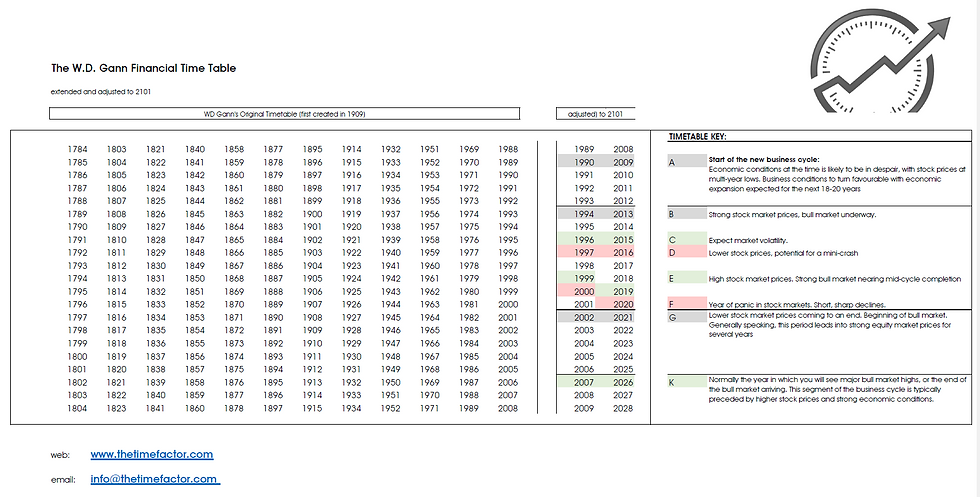Select the cell containing year 1830
The image size is (980, 497).
coord(156,266)
